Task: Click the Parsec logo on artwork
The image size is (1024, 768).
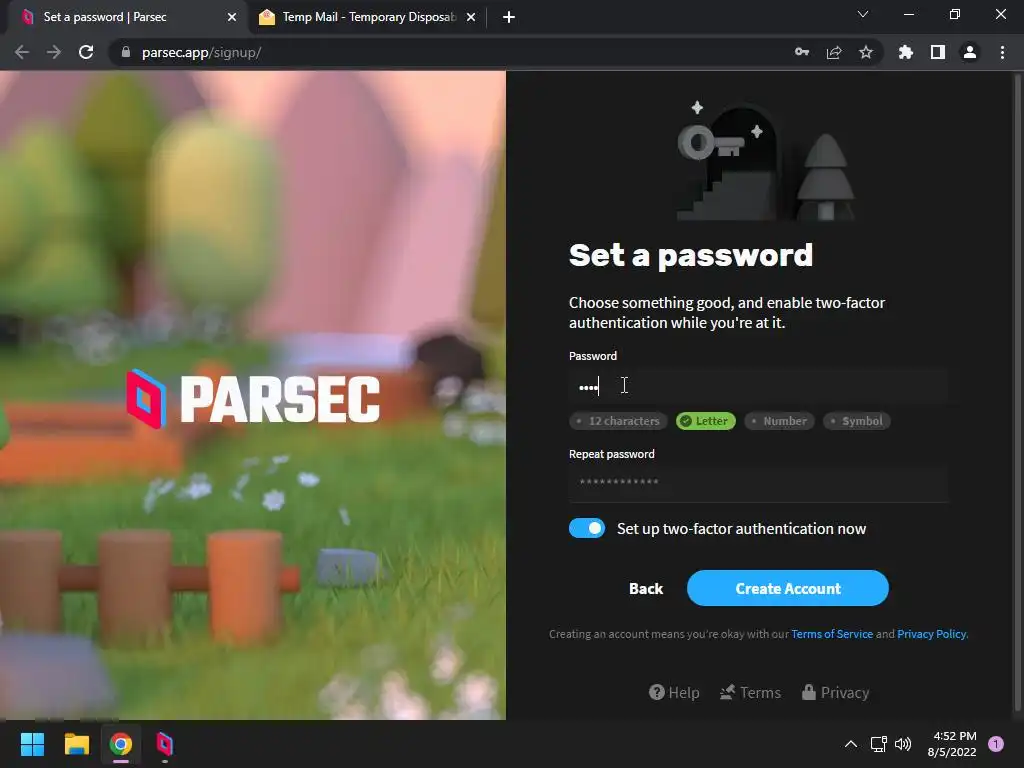Action: [253, 400]
